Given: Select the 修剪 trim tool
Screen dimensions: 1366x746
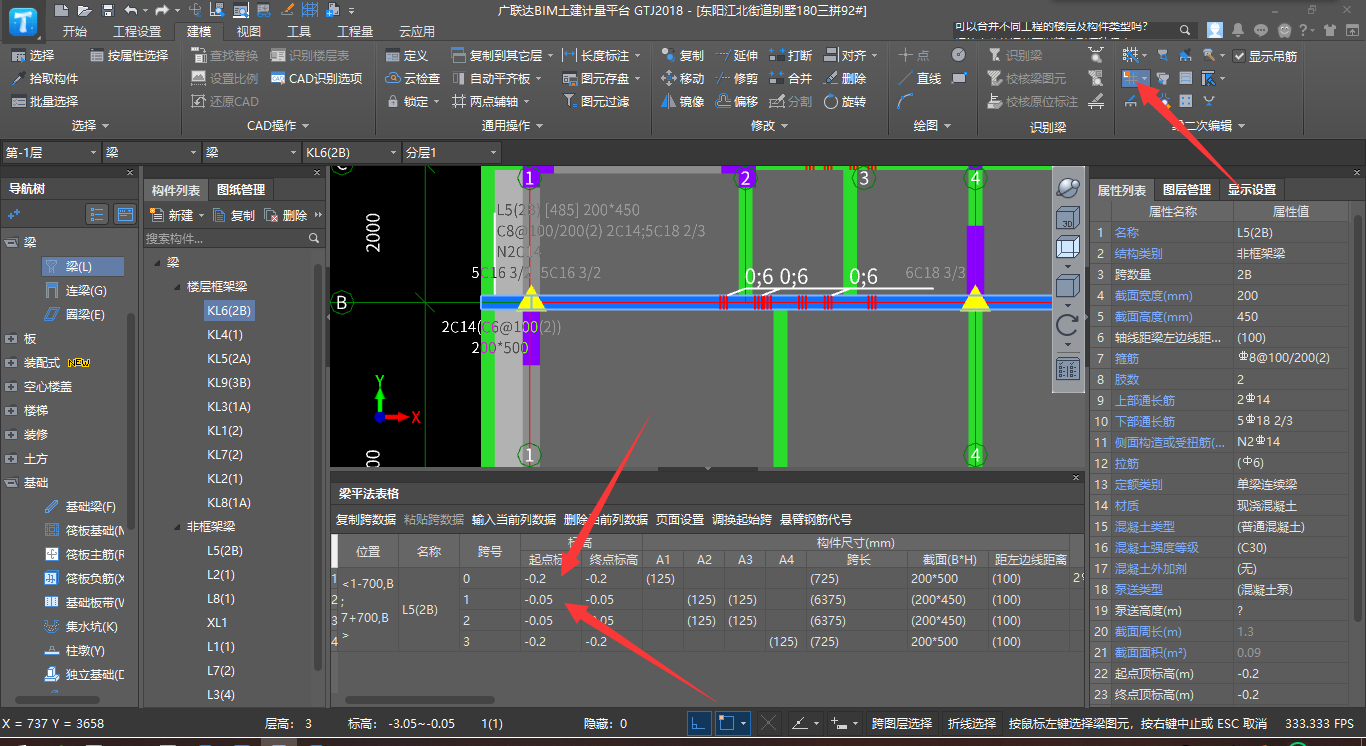Looking at the screenshot, I should click(x=736, y=78).
